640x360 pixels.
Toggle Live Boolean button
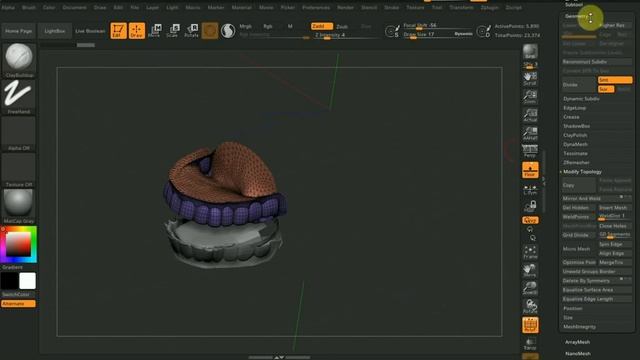pyautogui.click(x=90, y=31)
